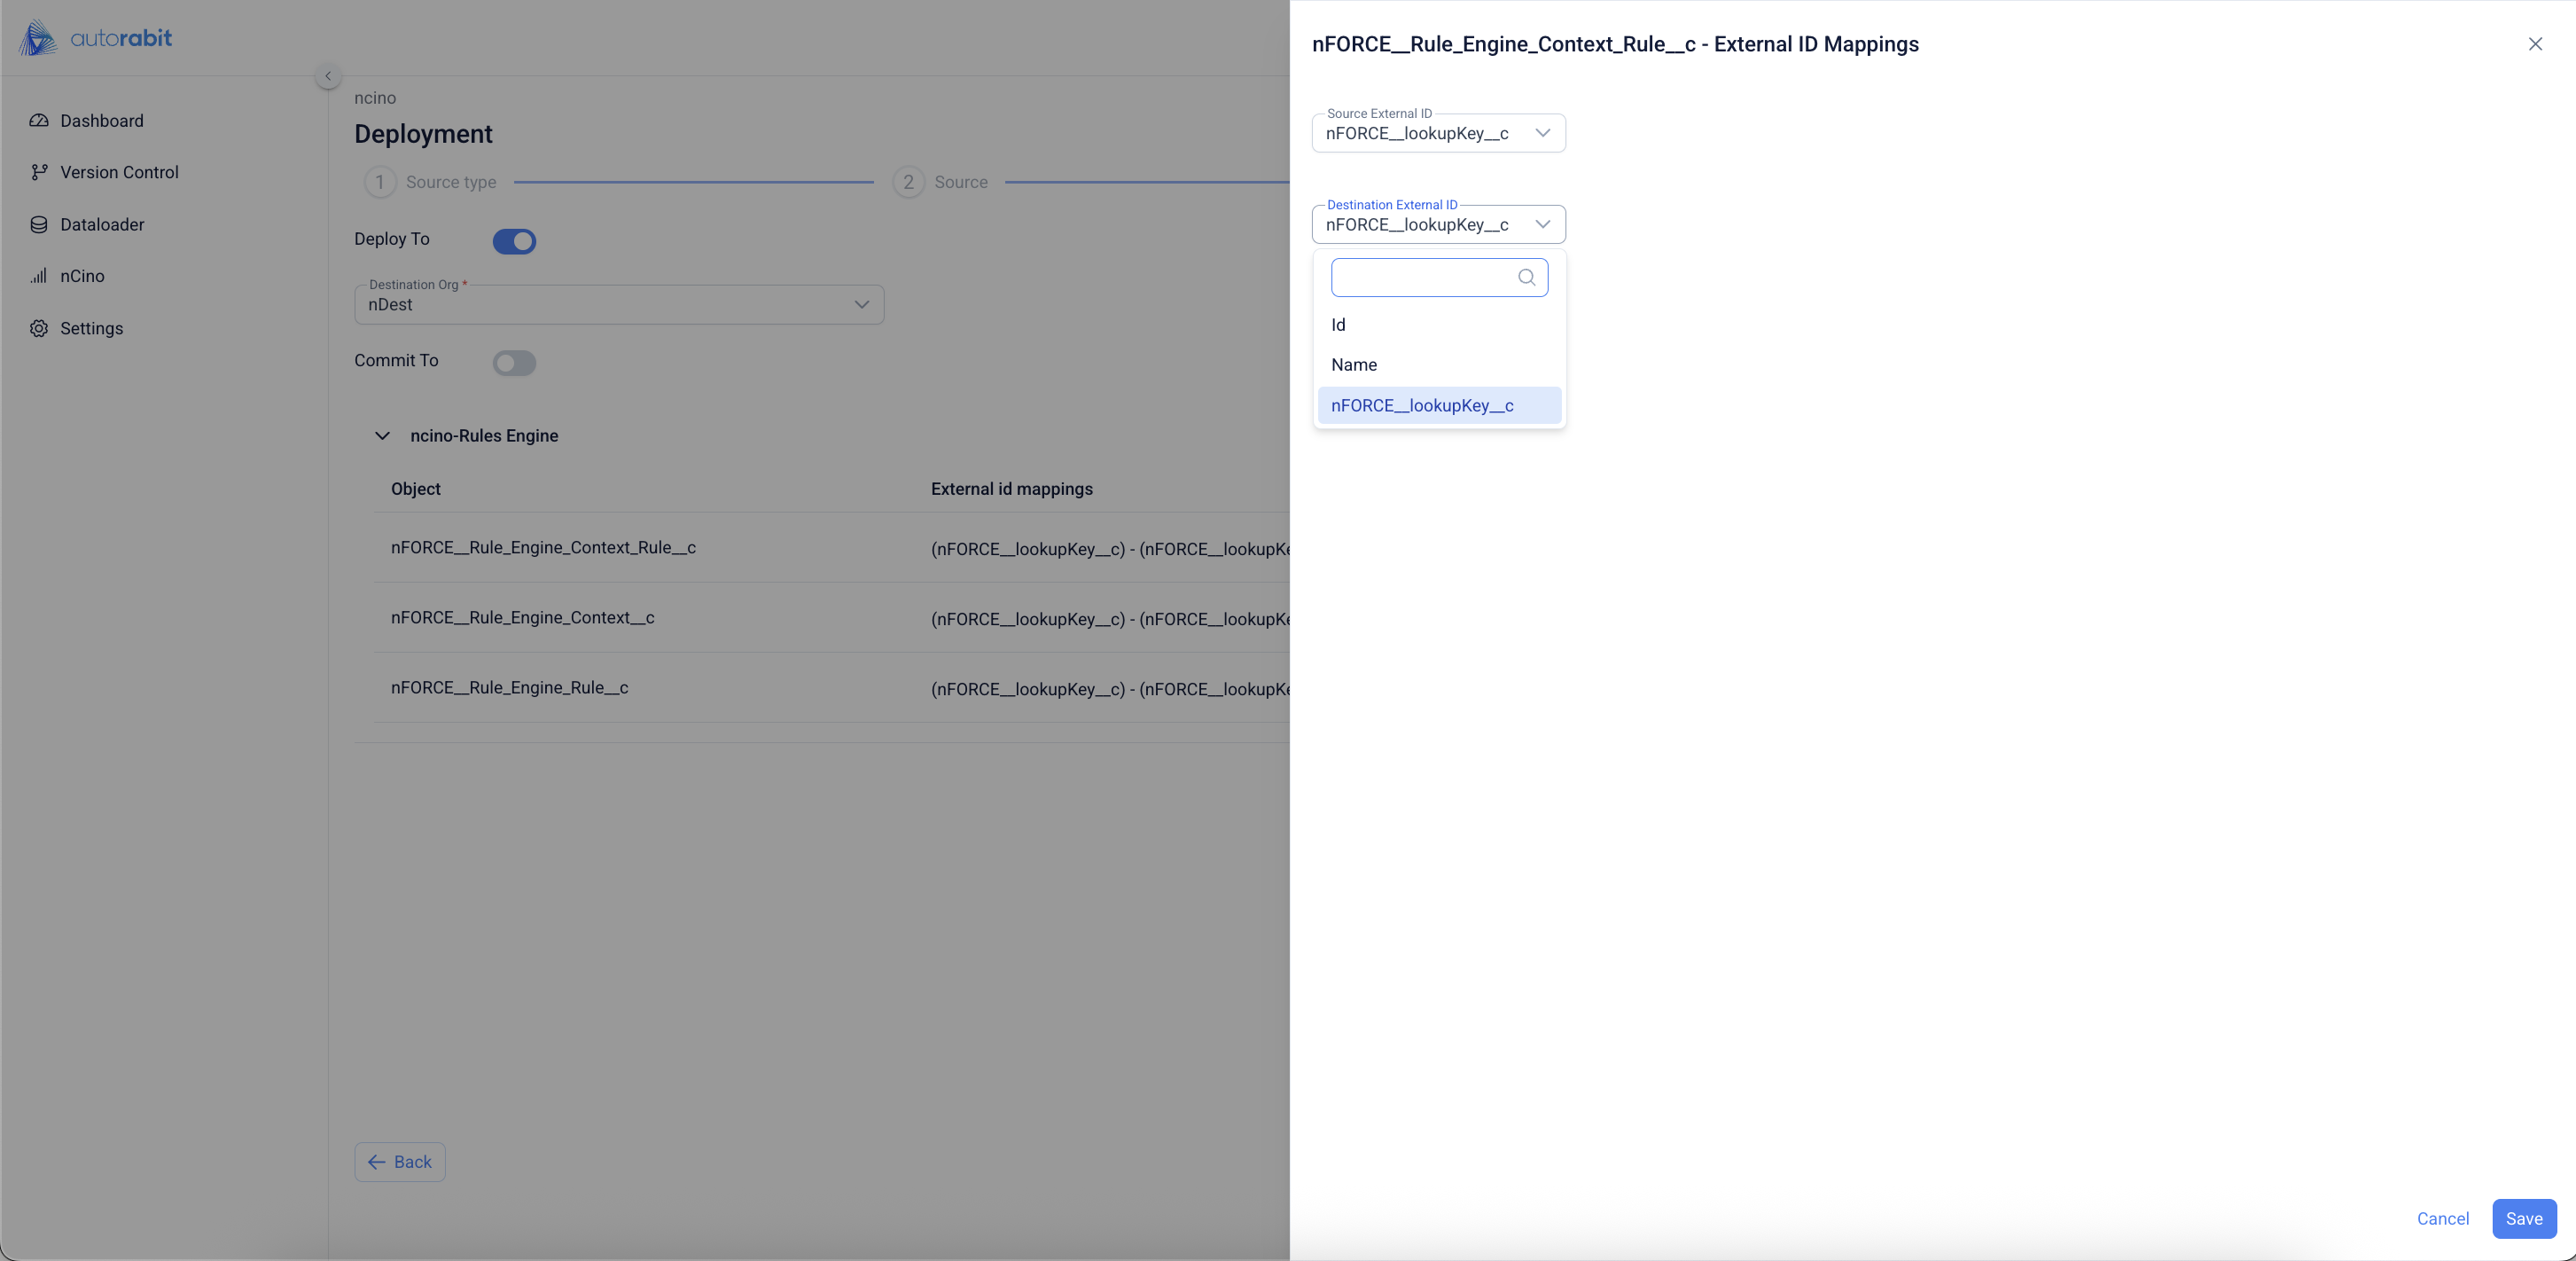
Task: Click the AutoRABIT logo
Action: point(96,38)
